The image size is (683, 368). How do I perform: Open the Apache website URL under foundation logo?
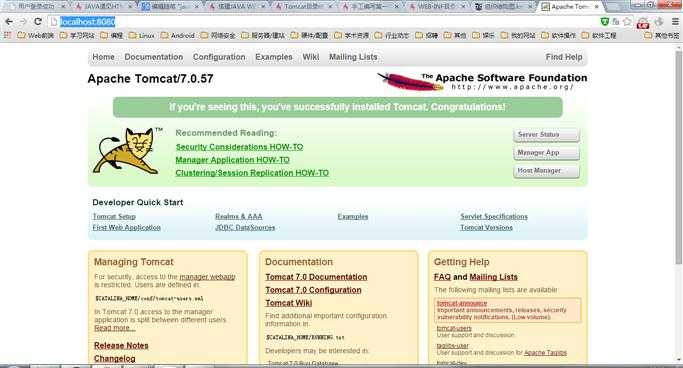point(512,87)
